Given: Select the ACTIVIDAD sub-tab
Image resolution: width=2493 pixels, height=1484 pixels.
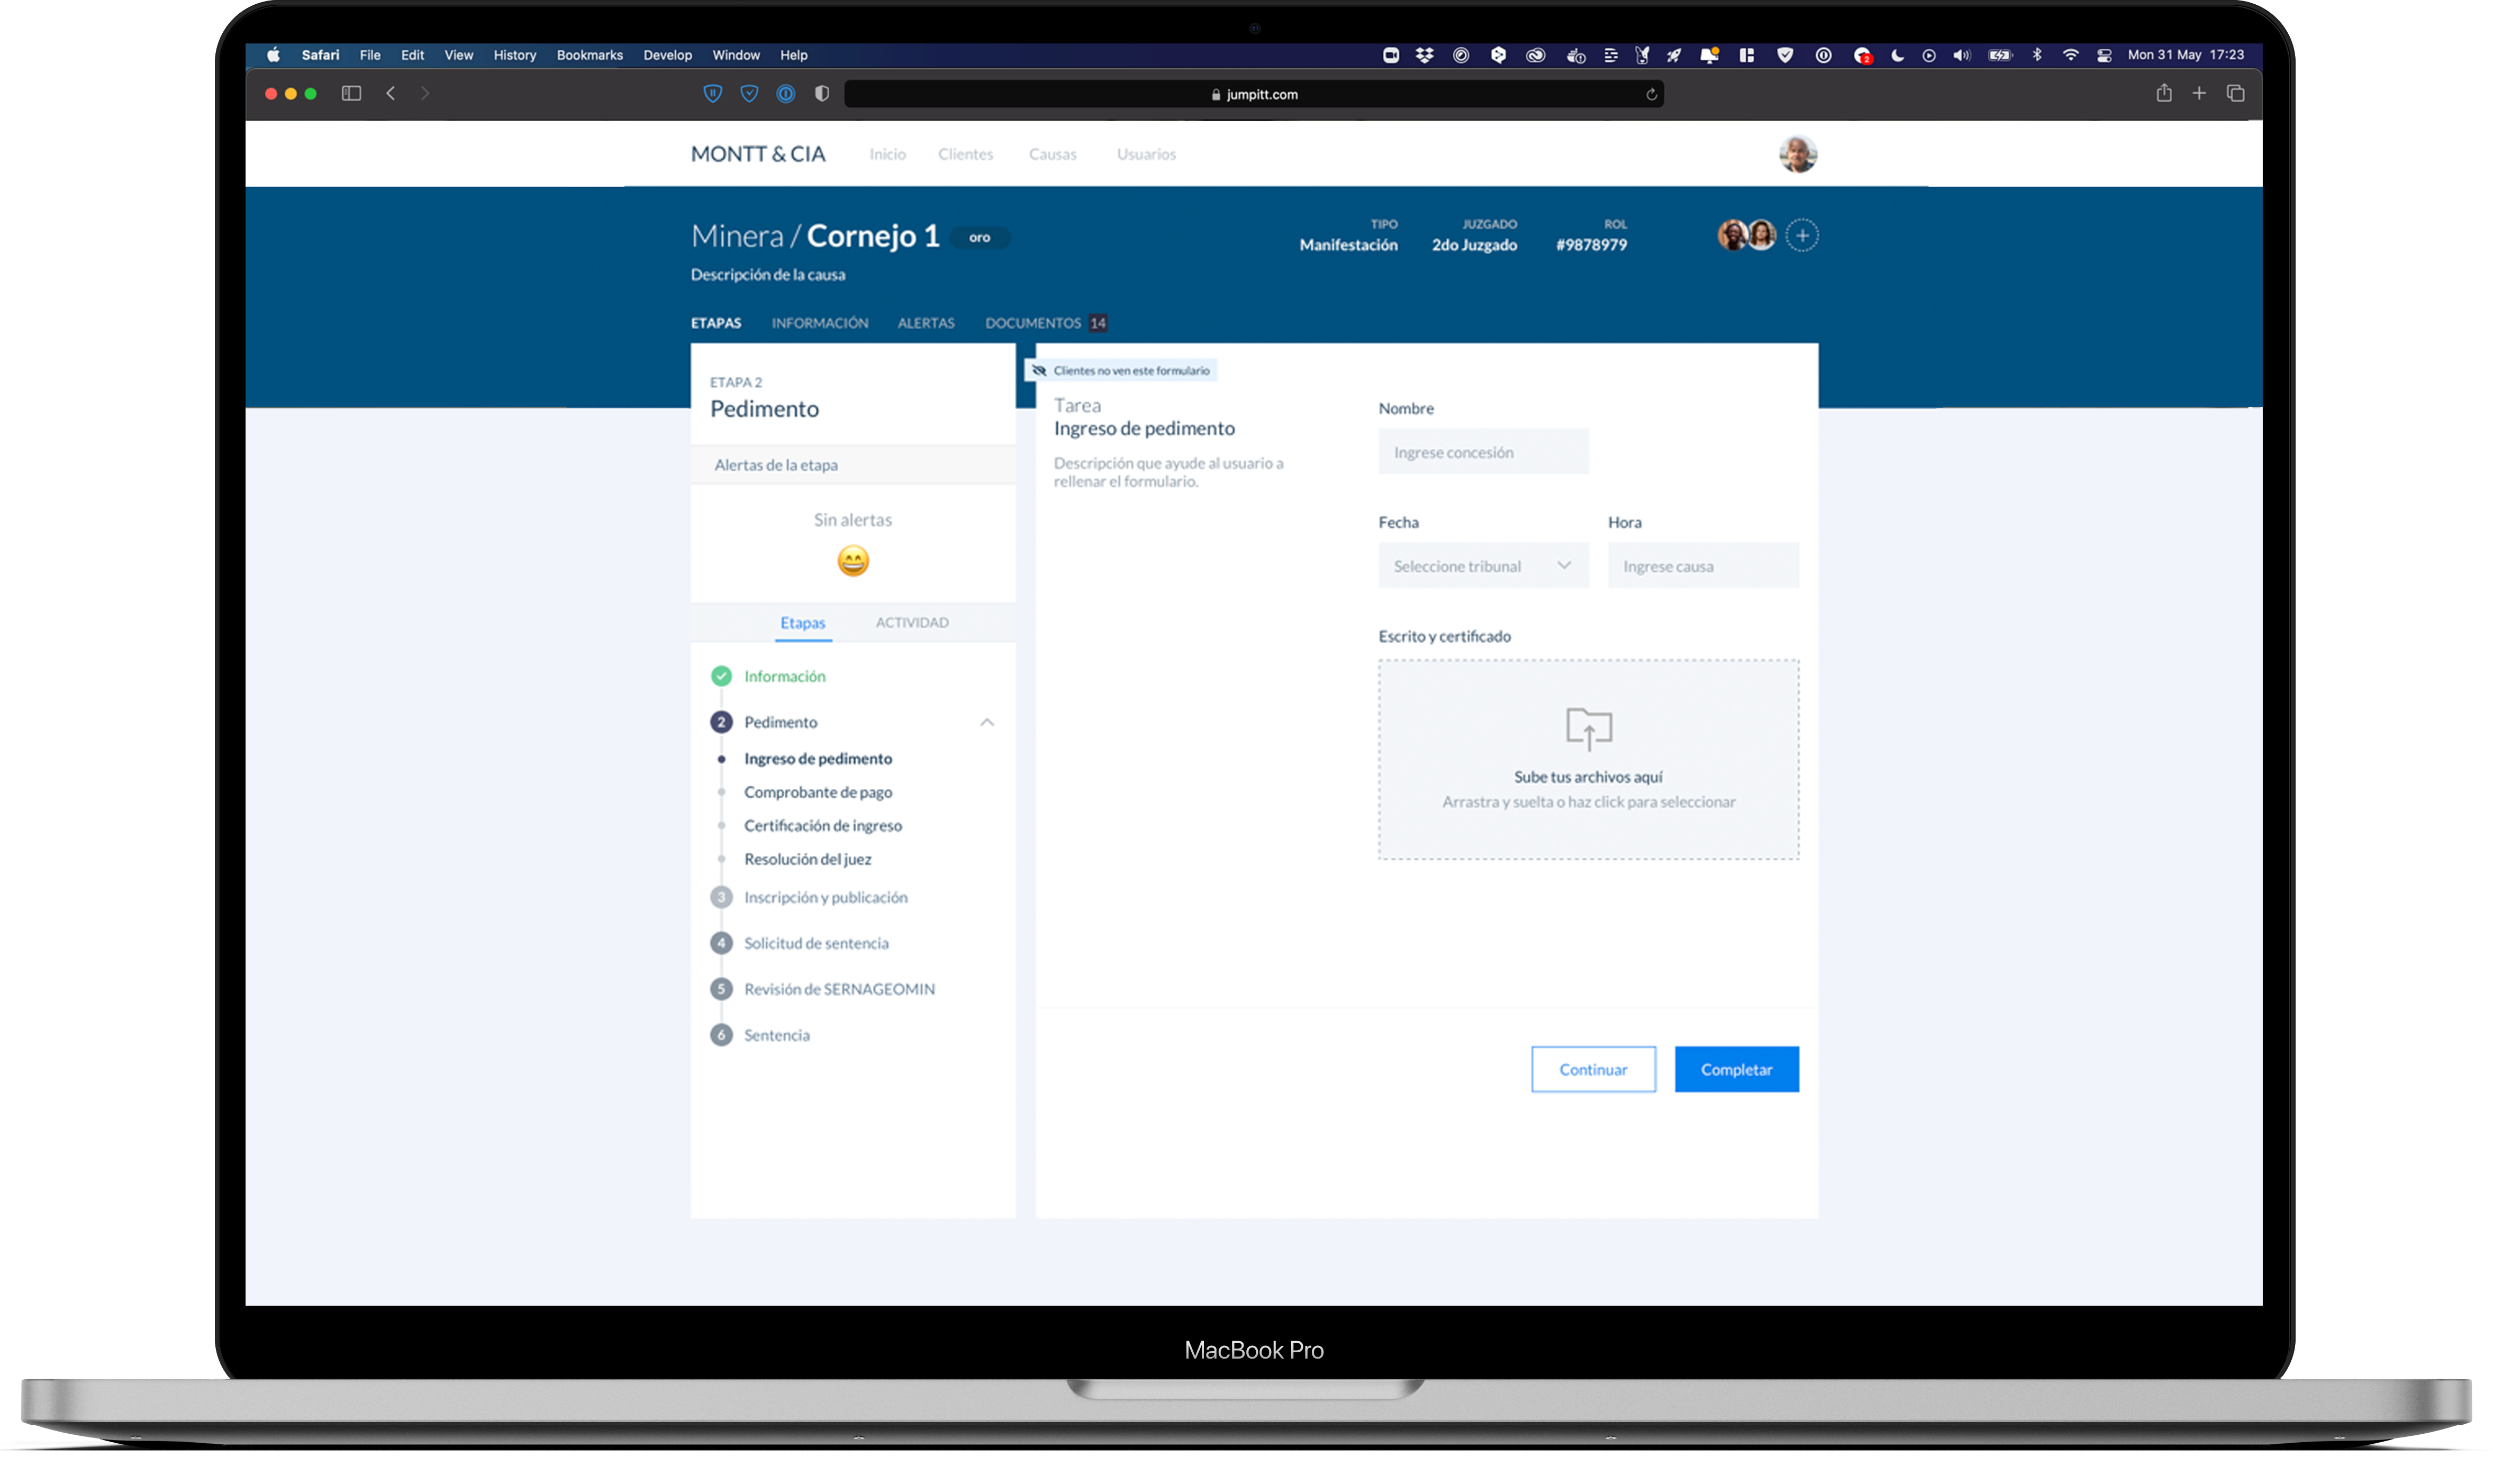Looking at the screenshot, I should tap(911, 623).
